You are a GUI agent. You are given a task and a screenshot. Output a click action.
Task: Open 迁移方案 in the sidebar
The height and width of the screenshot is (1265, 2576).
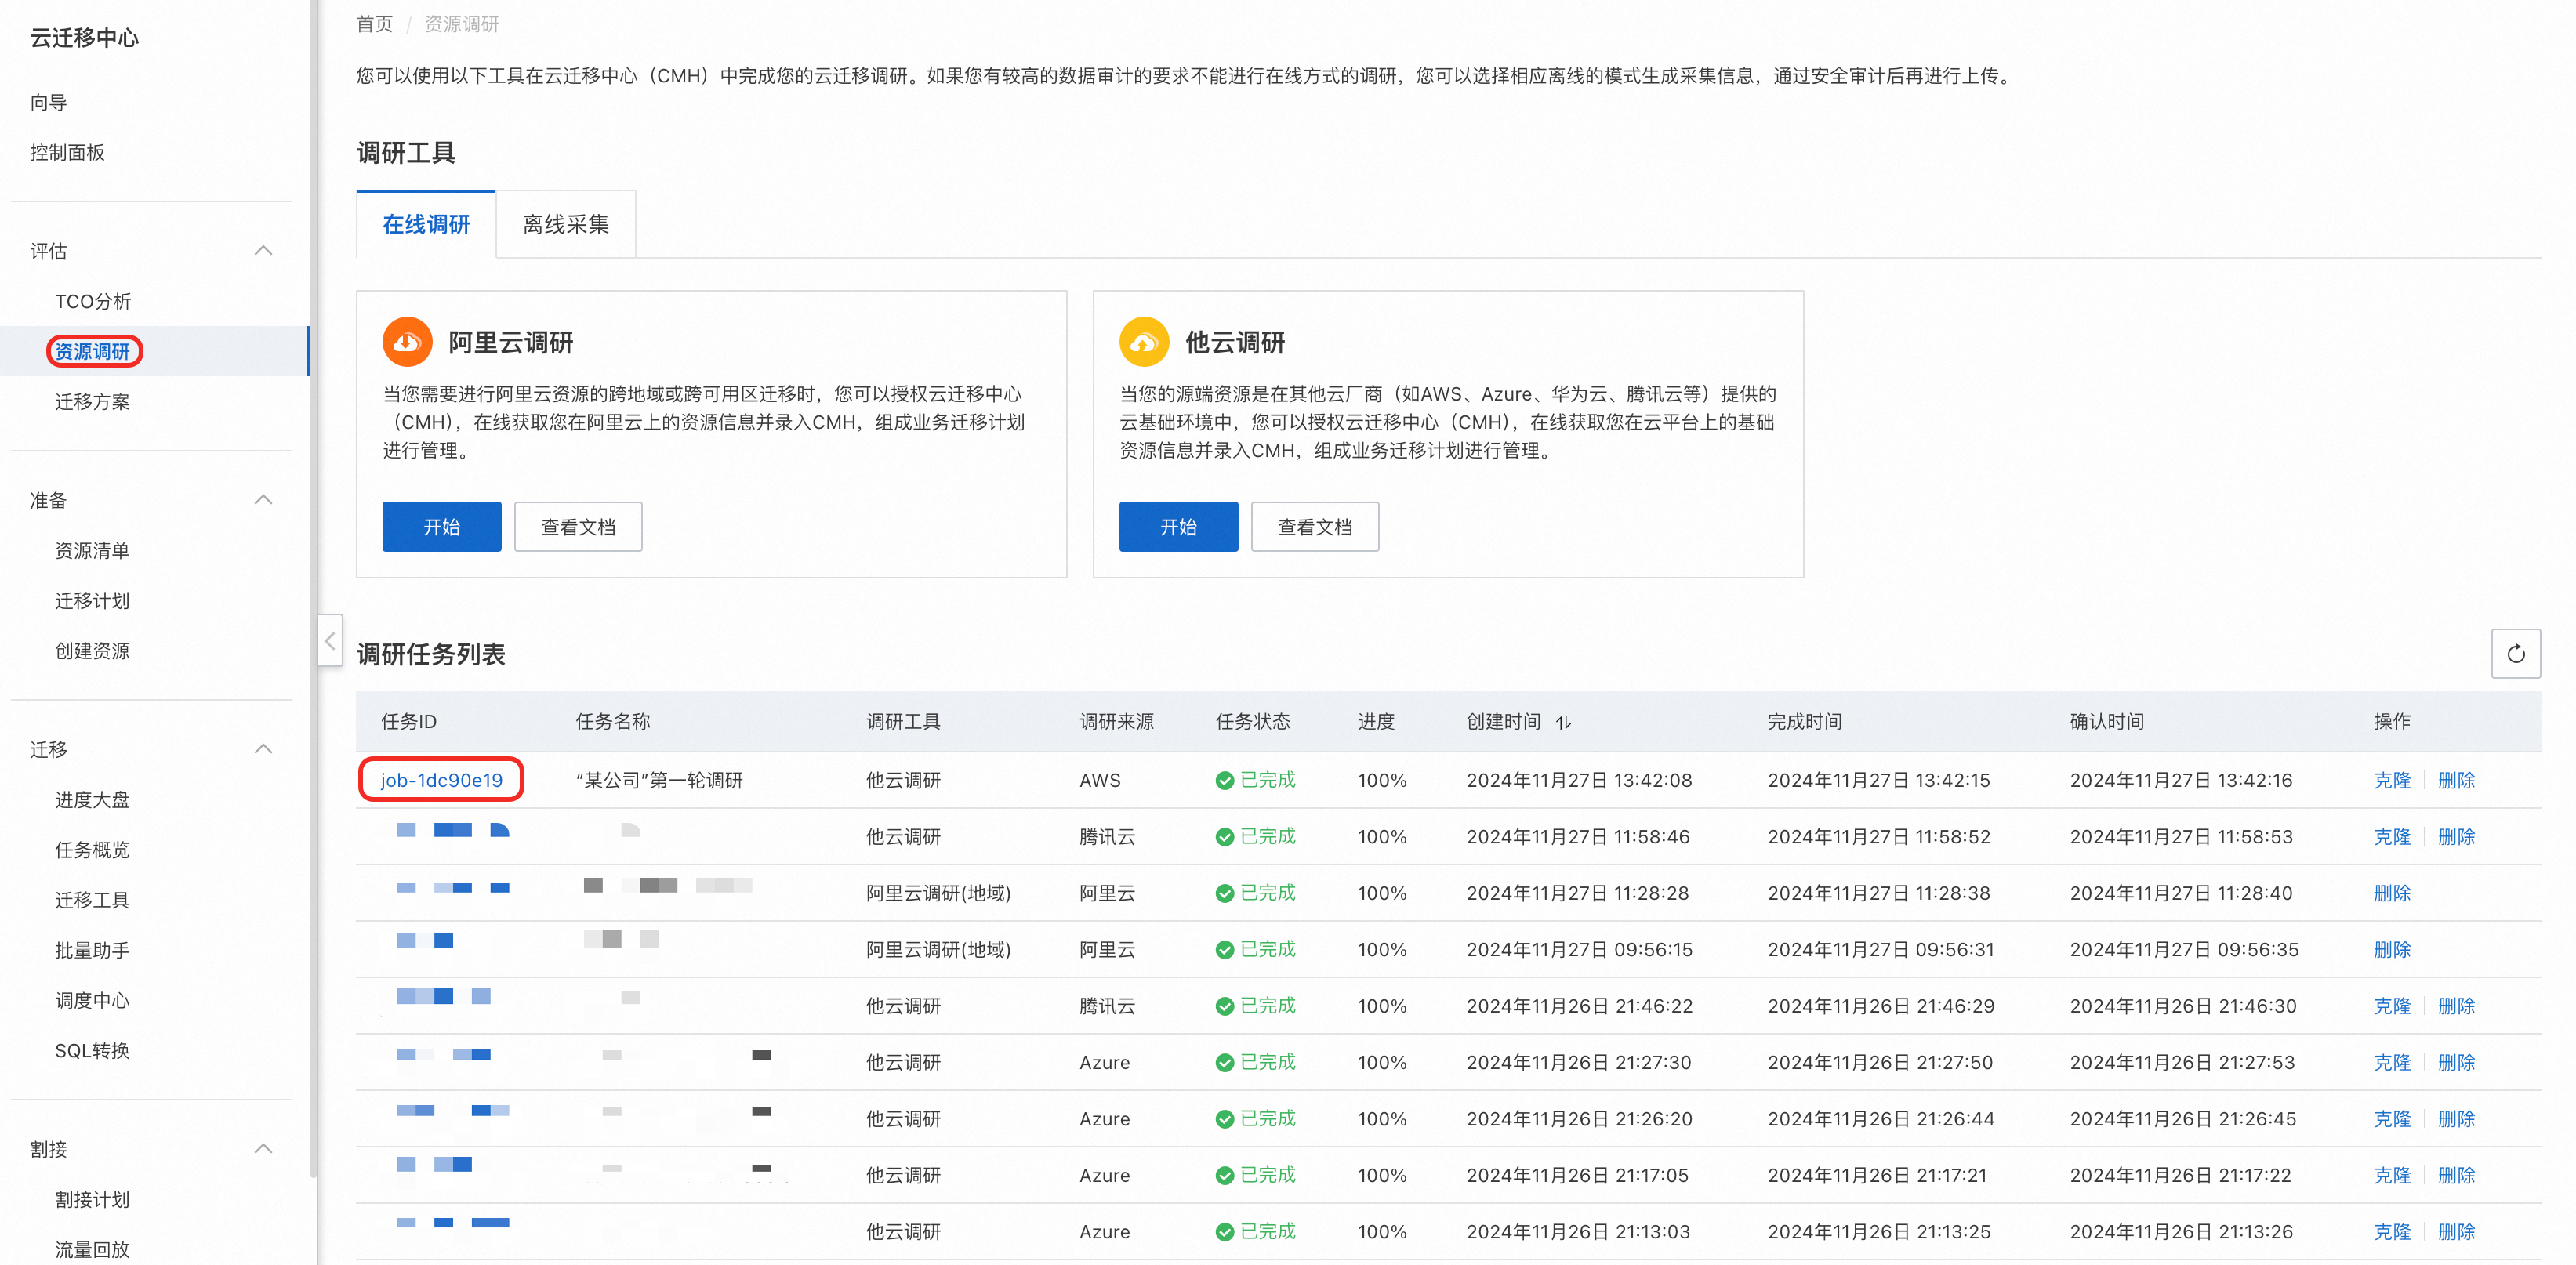click(92, 401)
